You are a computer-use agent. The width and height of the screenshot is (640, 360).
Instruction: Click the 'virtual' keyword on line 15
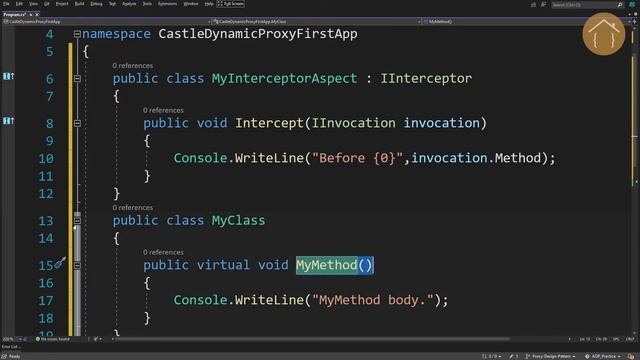click(223, 265)
